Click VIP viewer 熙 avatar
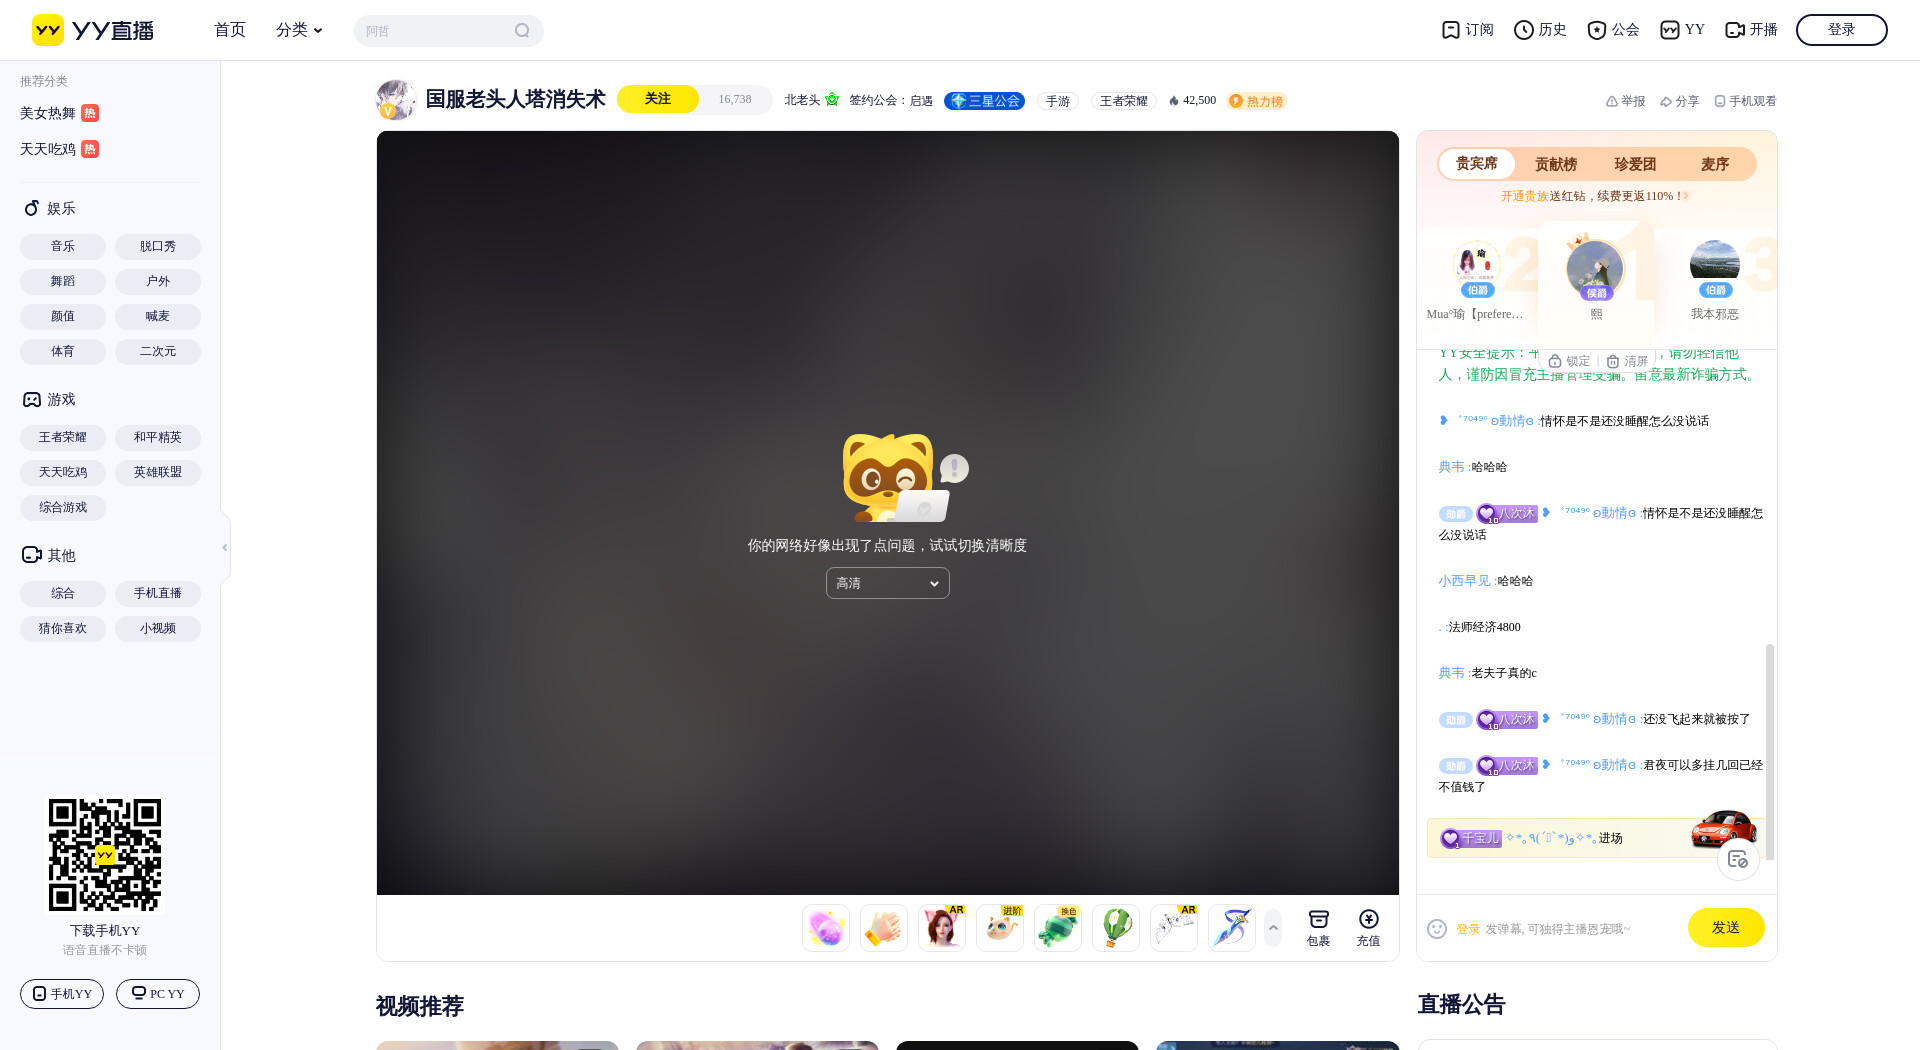 (x=1595, y=268)
